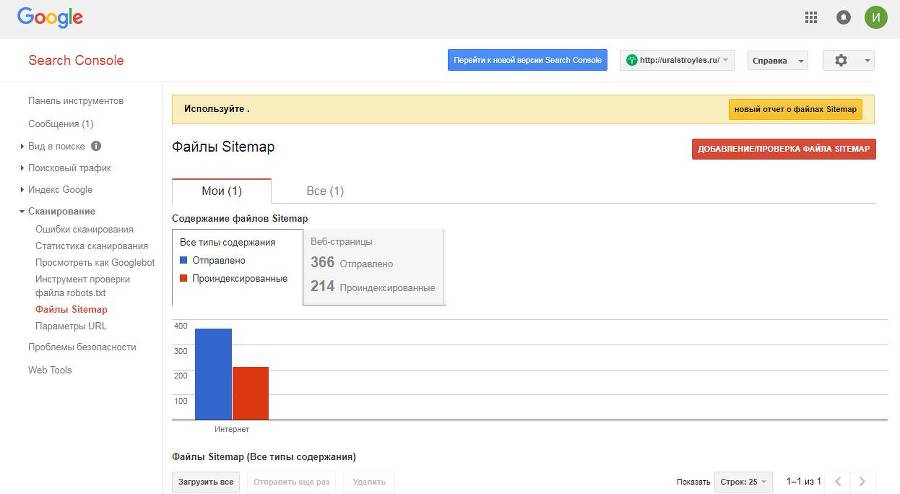The image size is (900, 494).
Task: Open the Строк: 25 rows dropdown
Action: pos(744,482)
